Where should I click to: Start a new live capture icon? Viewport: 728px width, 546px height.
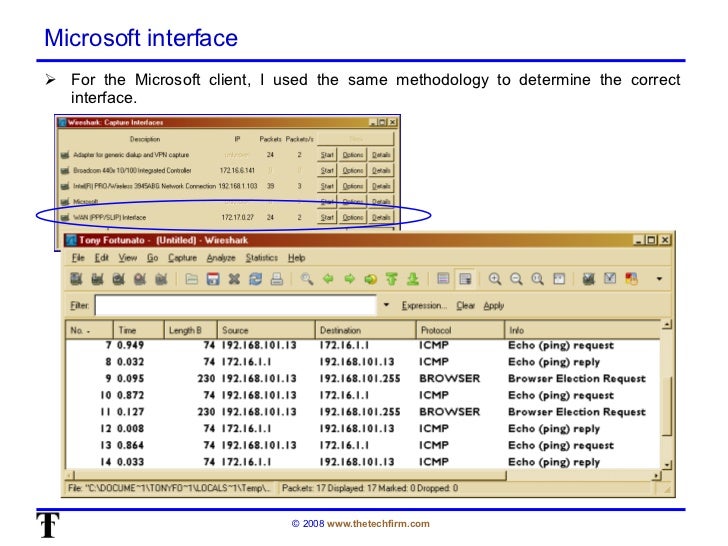[119, 279]
